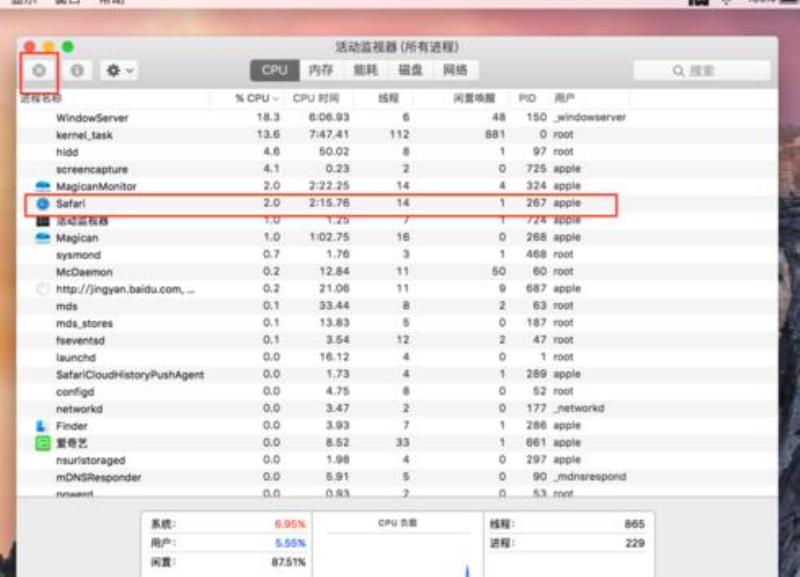Screen dimensions: 800x577
Task: Click the yellow minimize window button
Action: (49, 47)
